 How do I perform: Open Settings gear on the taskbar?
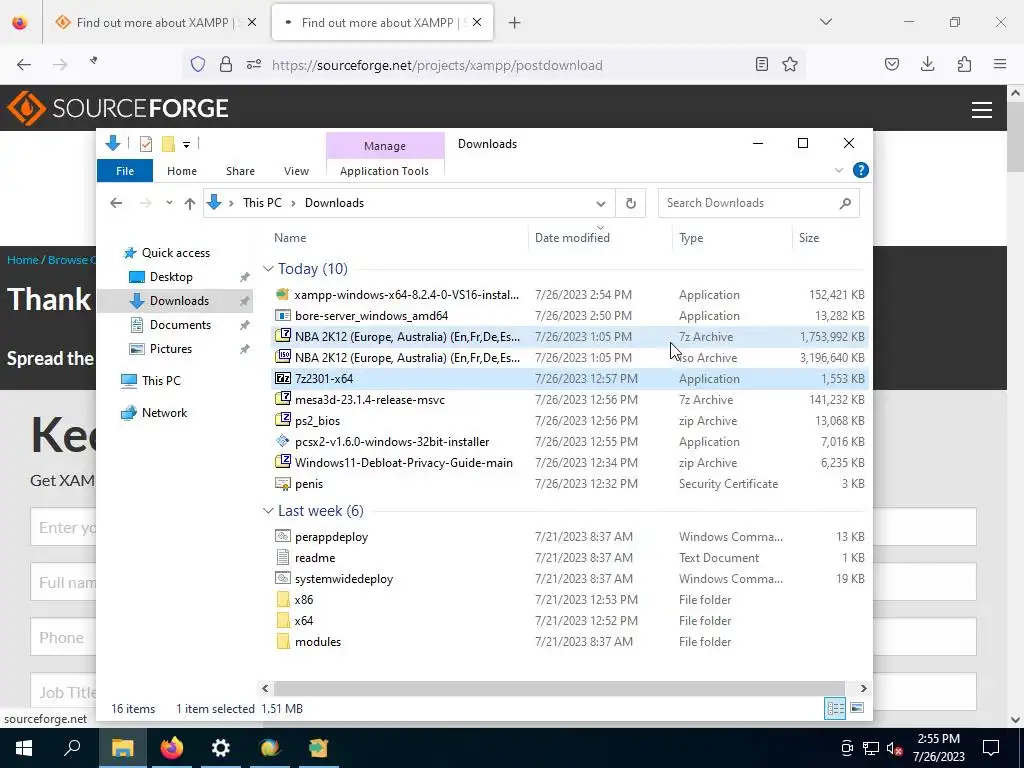click(x=221, y=748)
